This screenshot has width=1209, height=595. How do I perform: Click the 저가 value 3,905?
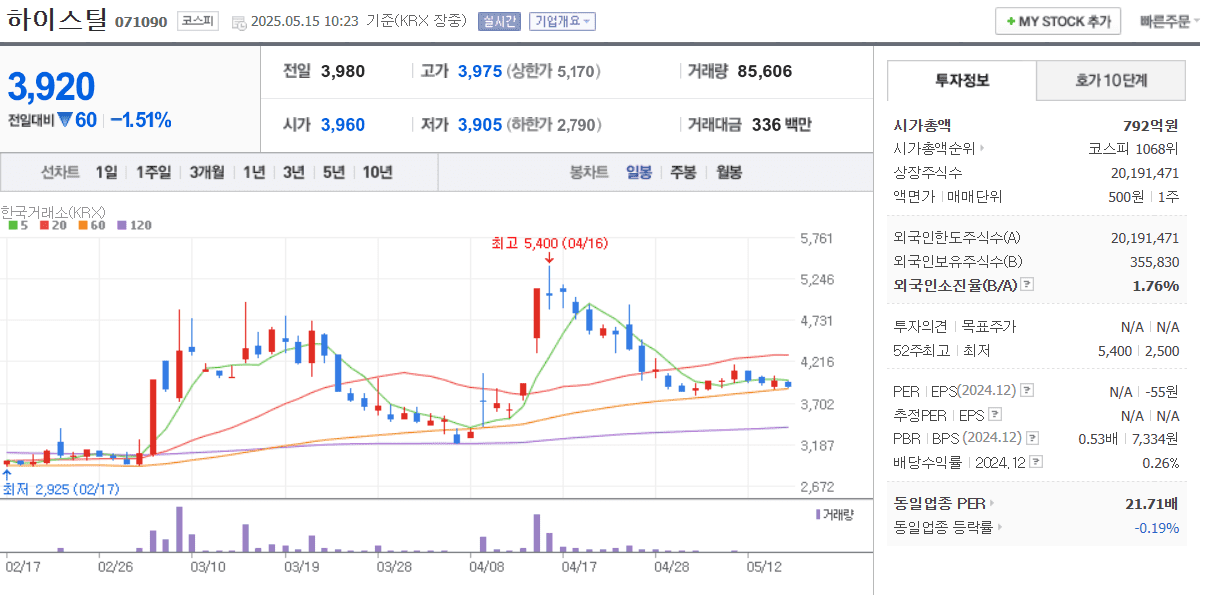tap(480, 125)
